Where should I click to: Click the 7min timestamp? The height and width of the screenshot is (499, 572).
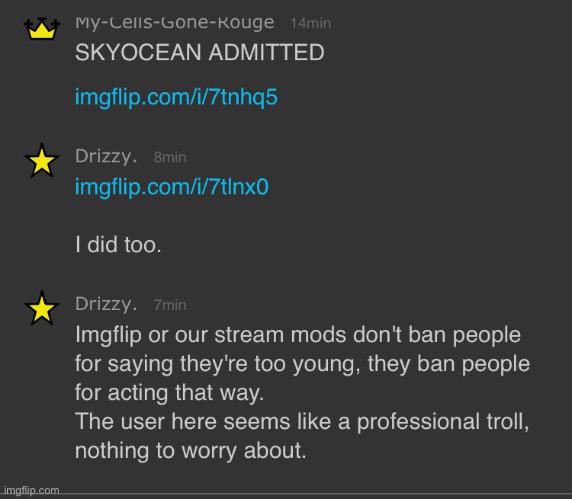pyautogui.click(x=170, y=305)
